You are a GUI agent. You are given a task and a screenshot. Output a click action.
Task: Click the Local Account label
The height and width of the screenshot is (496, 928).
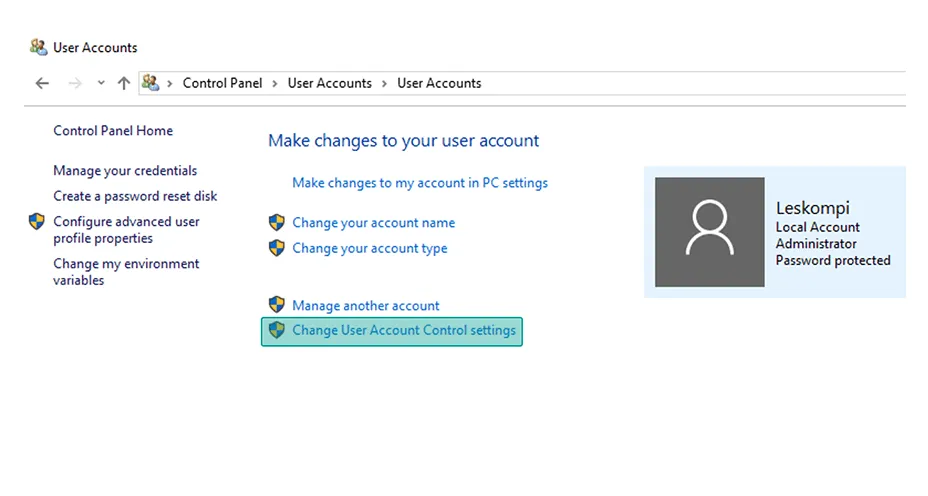coord(817,227)
